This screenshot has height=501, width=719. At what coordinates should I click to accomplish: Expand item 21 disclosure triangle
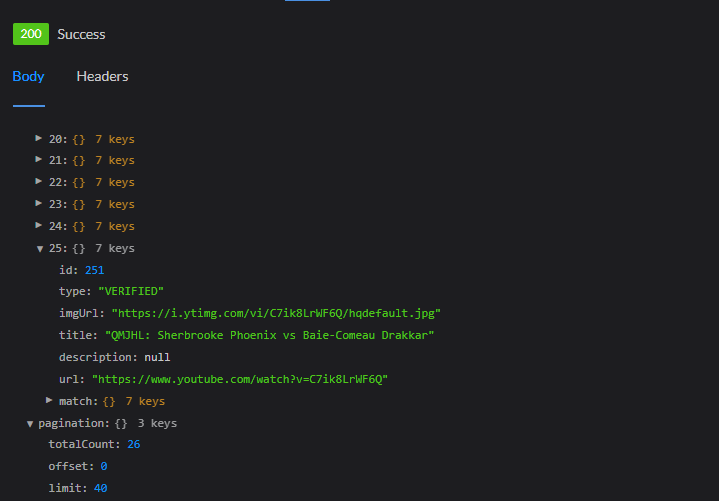tap(39, 160)
